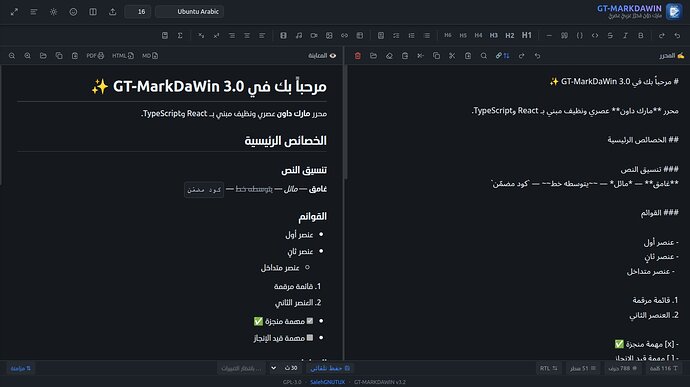Viewport: 690px width, 387px height.
Task: Insert blockquote with quote marks icon
Action: tap(564, 35)
